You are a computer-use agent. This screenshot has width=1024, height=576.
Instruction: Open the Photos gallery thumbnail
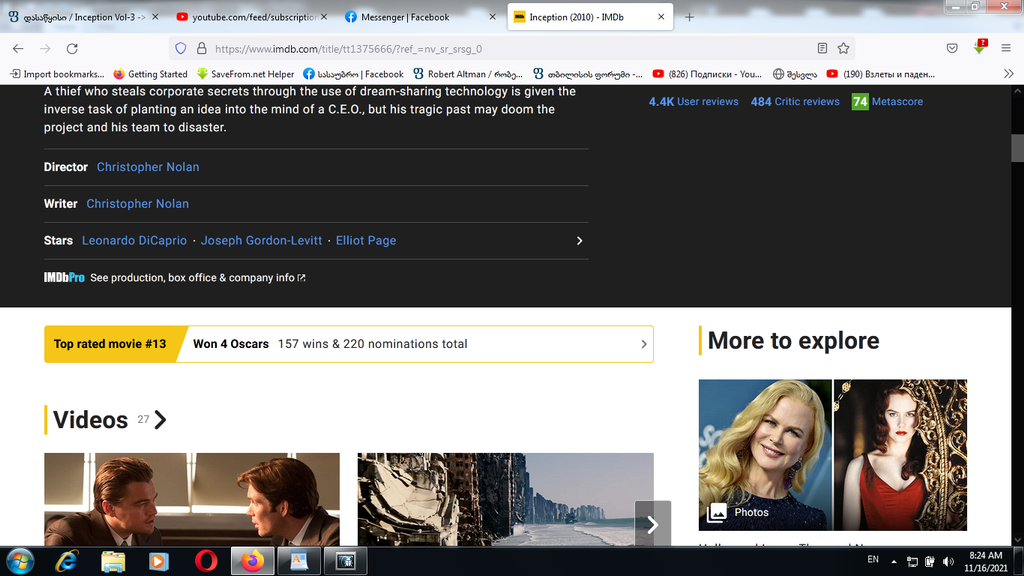(765, 455)
